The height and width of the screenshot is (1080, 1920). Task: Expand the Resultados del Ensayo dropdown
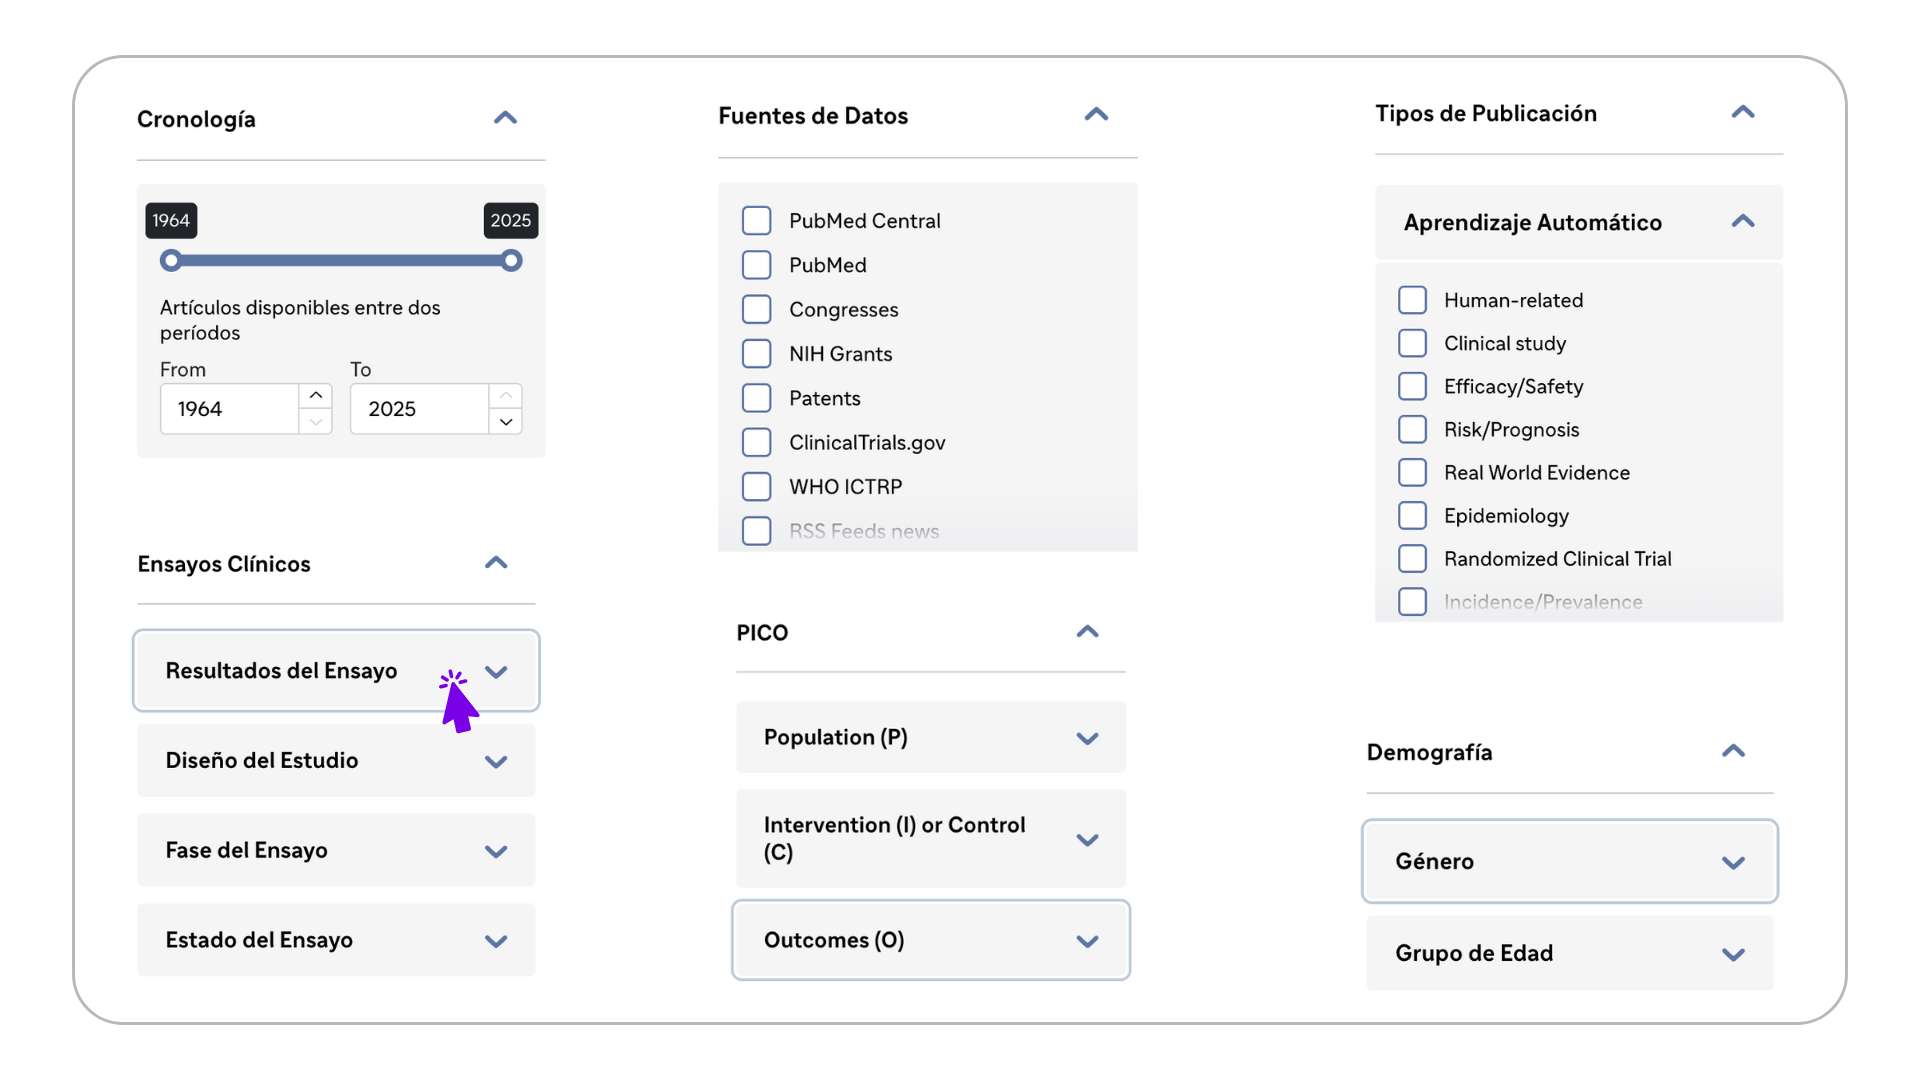pyautogui.click(x=336, y=671)
